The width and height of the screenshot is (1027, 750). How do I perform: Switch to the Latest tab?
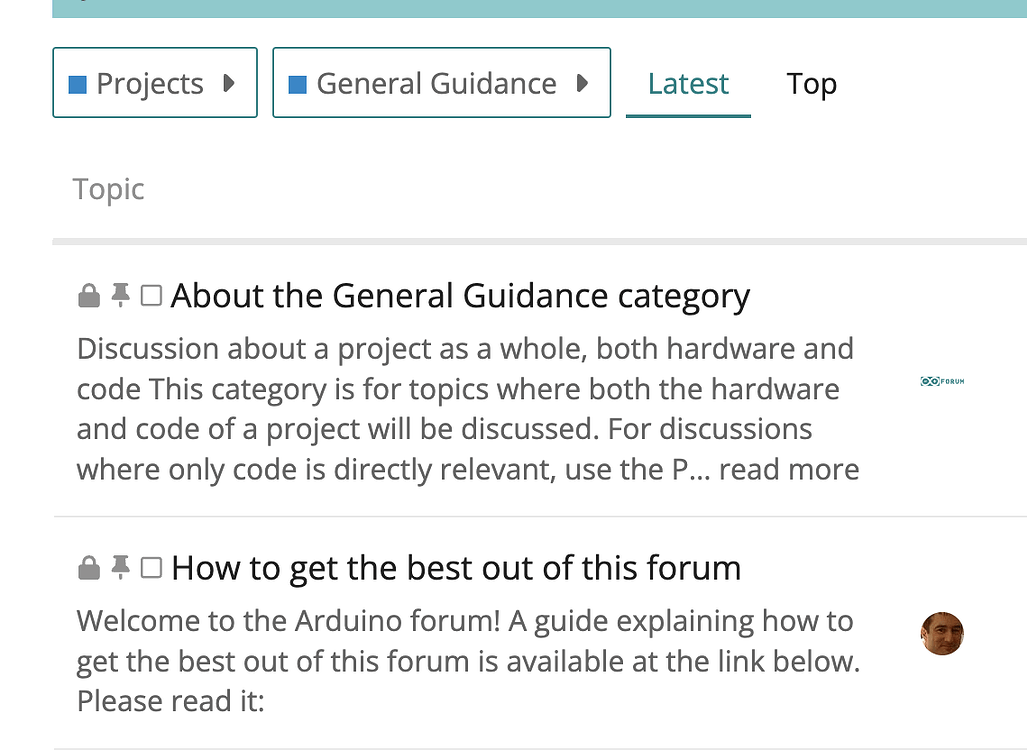(x=688, y=84)
